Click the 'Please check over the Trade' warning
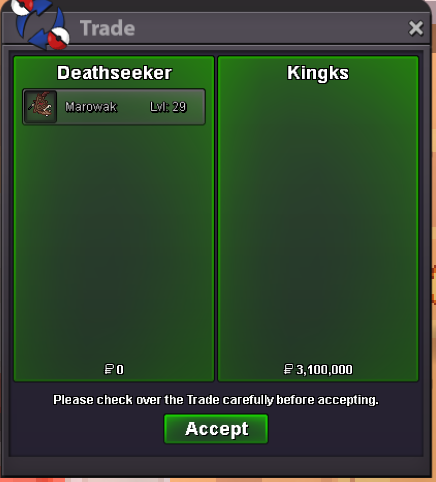Image resolution: width=436 pixels, height=482 pixels. tap(216, 400)
